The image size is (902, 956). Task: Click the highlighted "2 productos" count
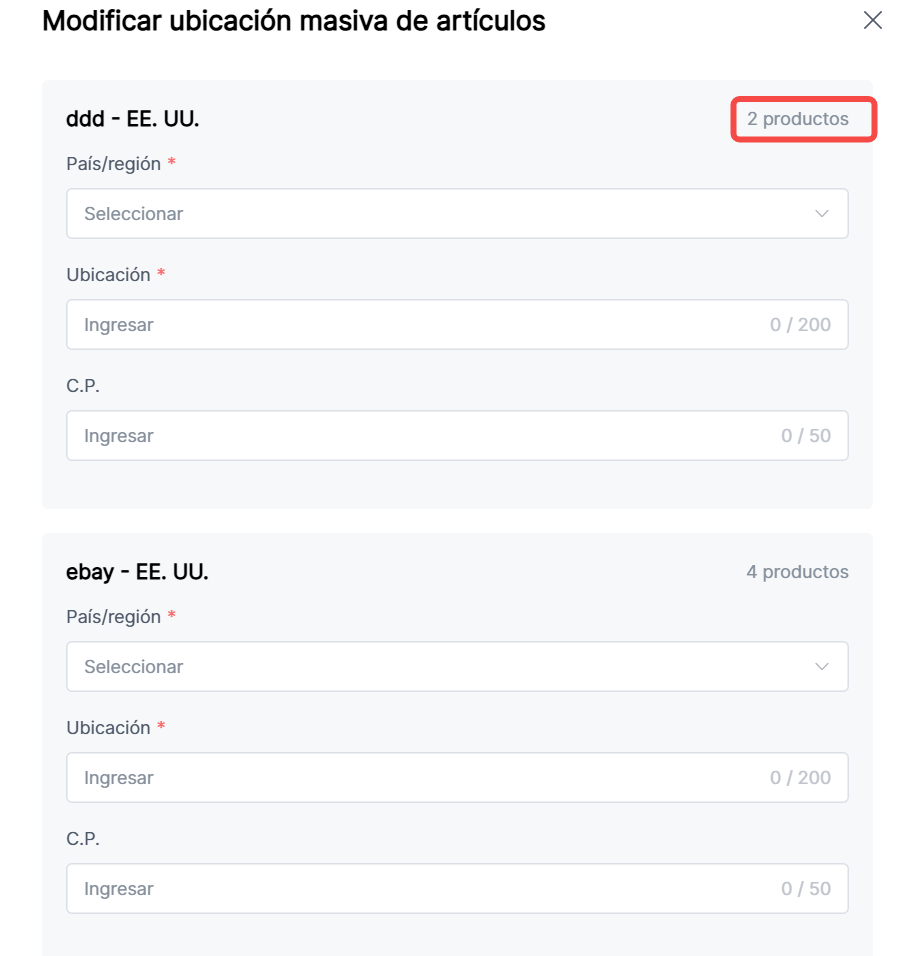(798, 120)
